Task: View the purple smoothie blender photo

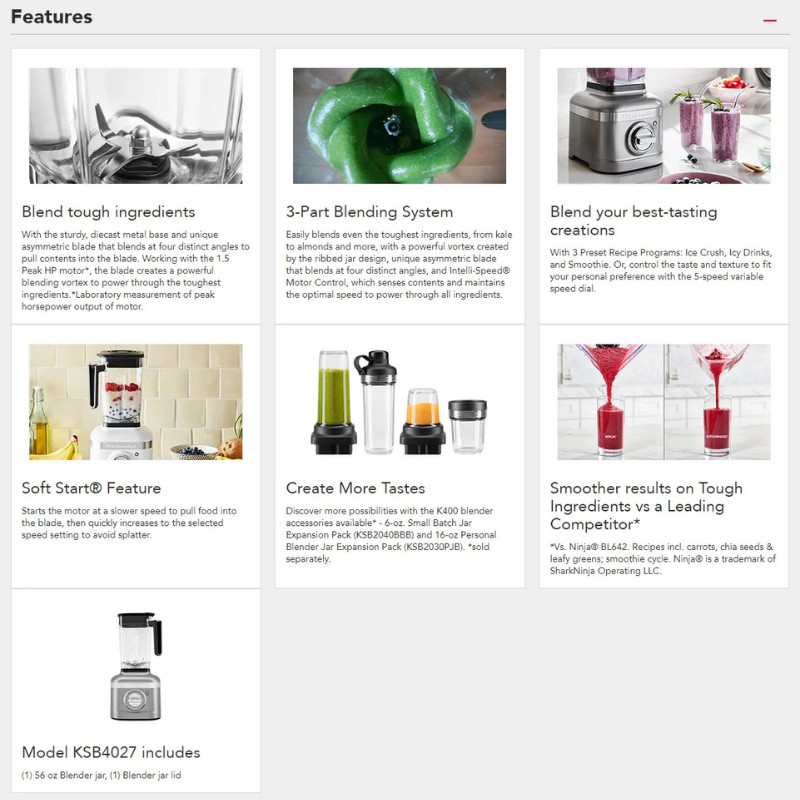Action: coord(664,126)
